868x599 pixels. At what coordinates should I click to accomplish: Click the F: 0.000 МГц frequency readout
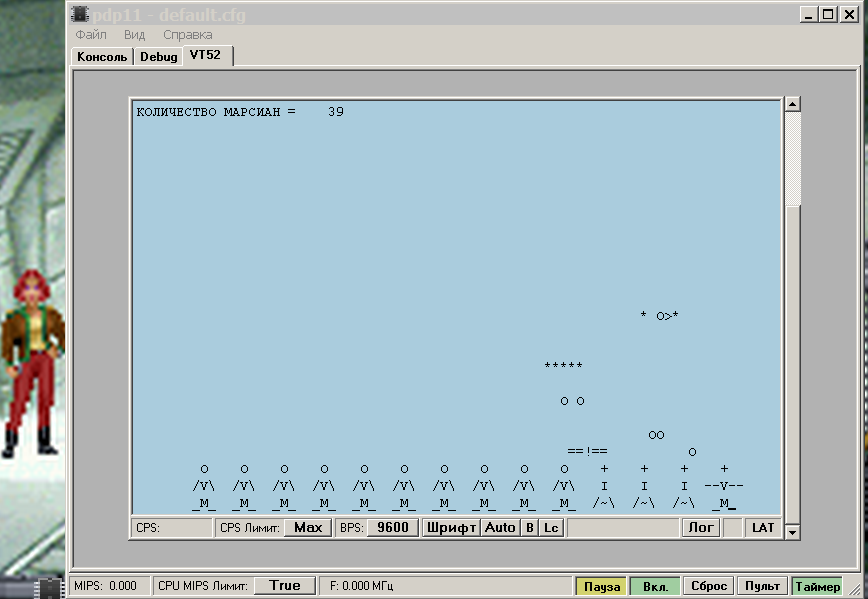click(x=361, y=586)
